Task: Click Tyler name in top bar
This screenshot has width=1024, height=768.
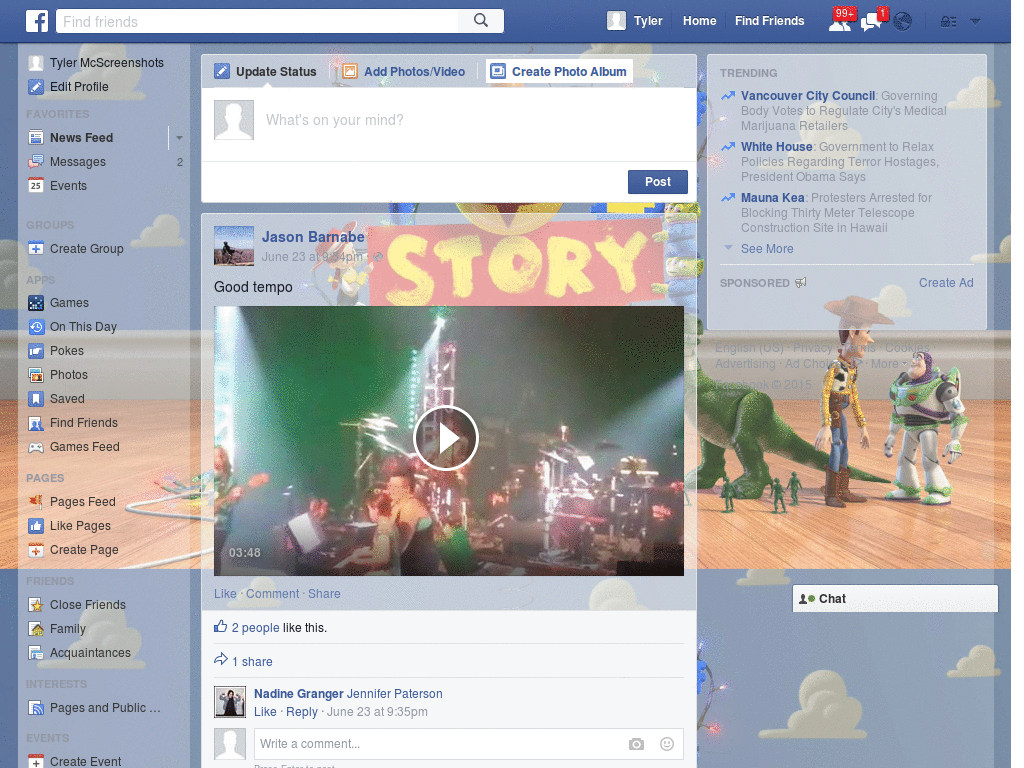Action: point(648,21)
